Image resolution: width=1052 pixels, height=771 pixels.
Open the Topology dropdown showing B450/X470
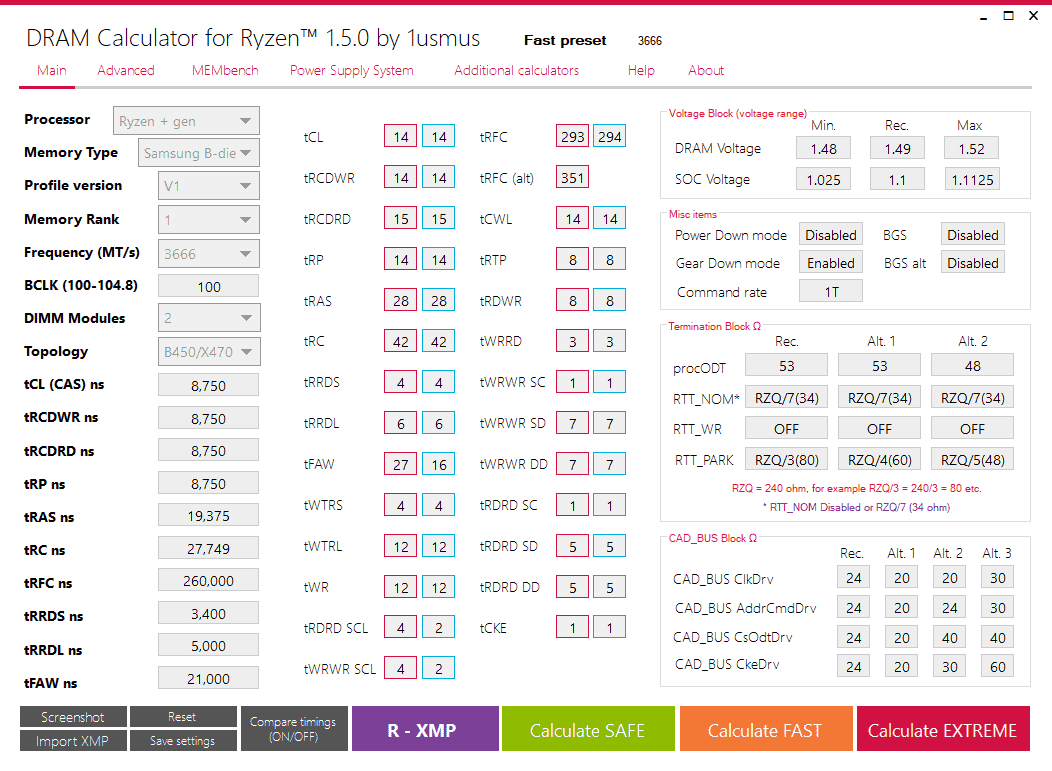[x=208, y=351]
